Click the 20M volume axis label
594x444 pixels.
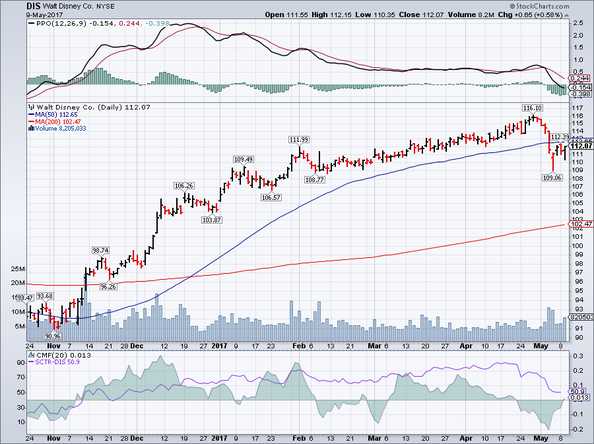(x=18, y=283)
